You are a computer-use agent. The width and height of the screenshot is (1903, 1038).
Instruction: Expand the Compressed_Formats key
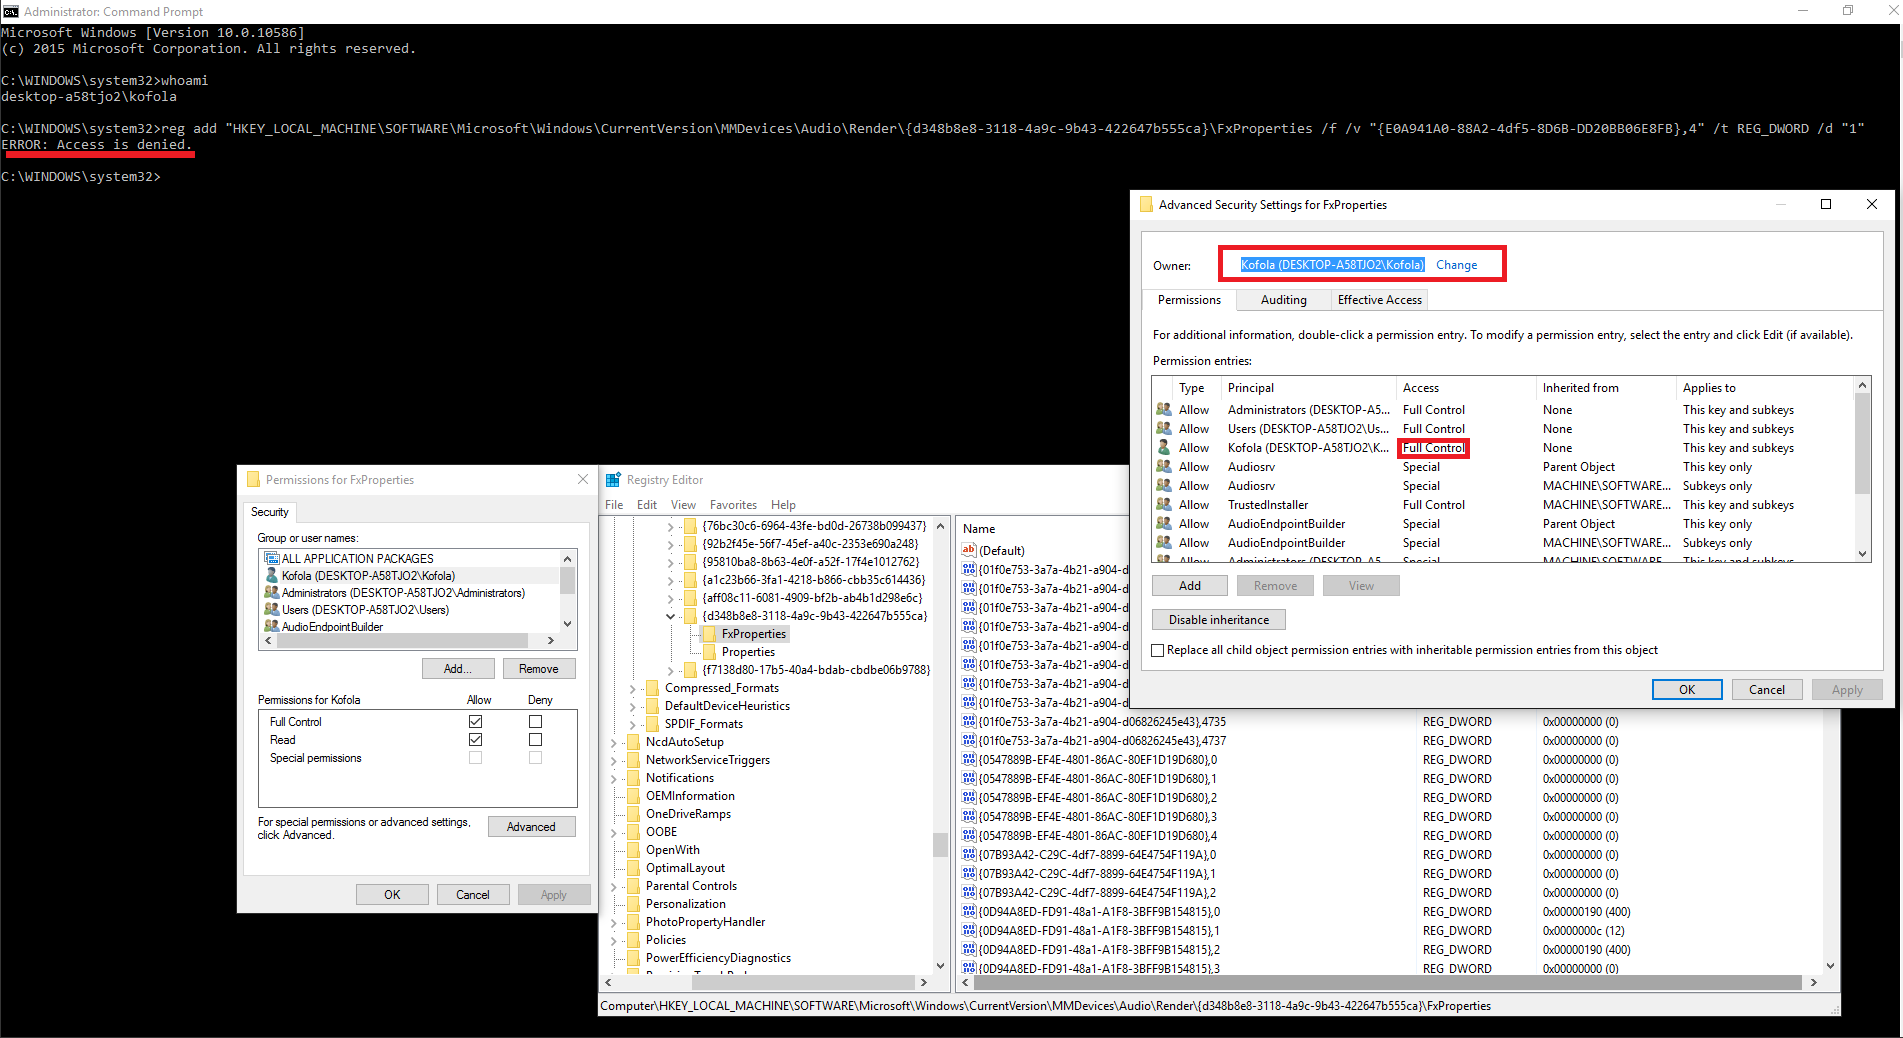click(633, 688)
